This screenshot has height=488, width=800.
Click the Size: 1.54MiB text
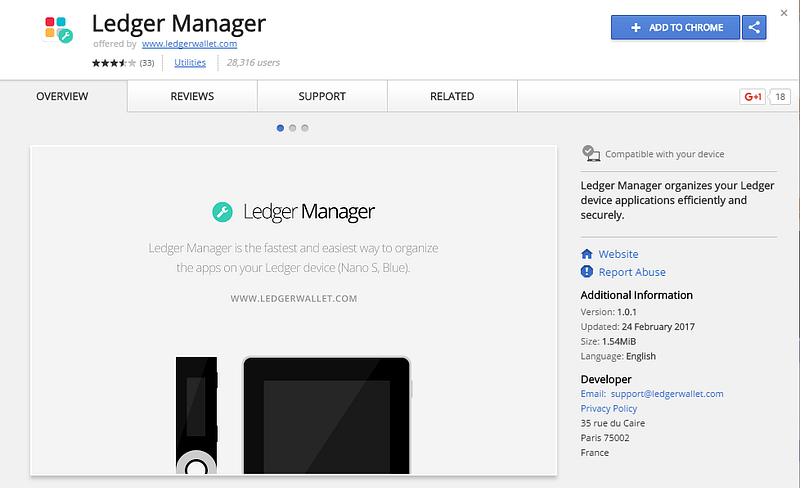click(608, 341)
